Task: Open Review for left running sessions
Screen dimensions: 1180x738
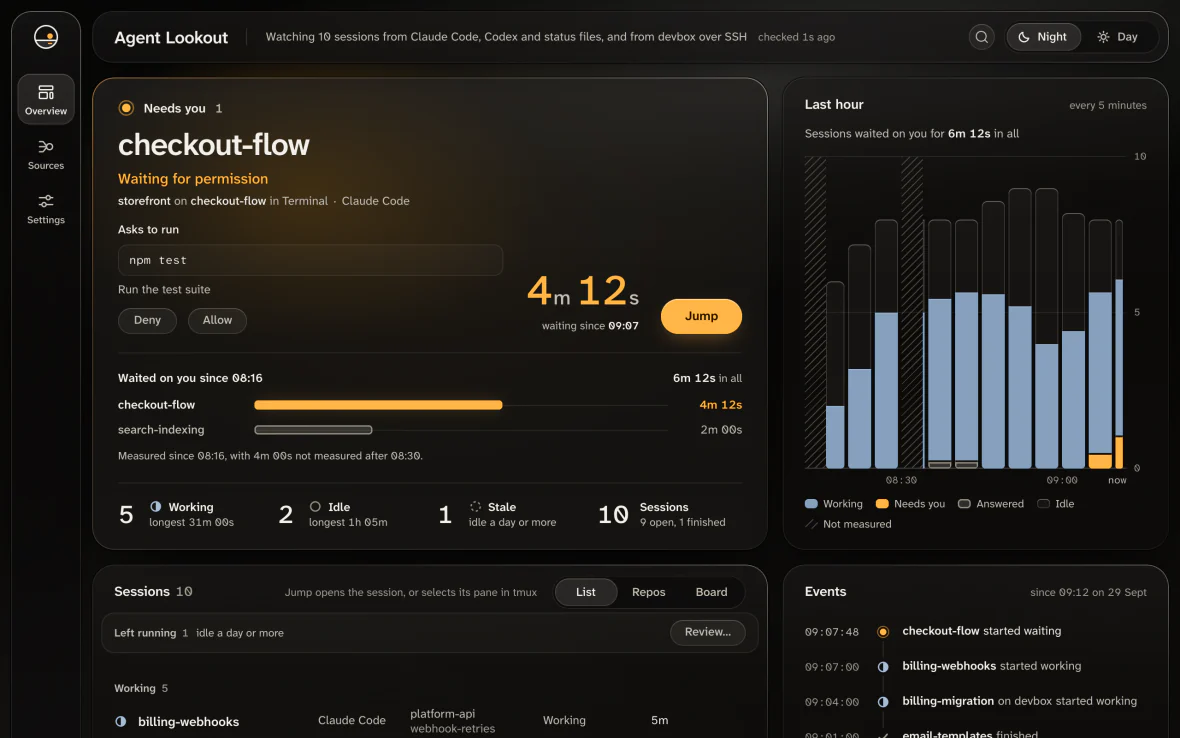Action: click(707, 633)
